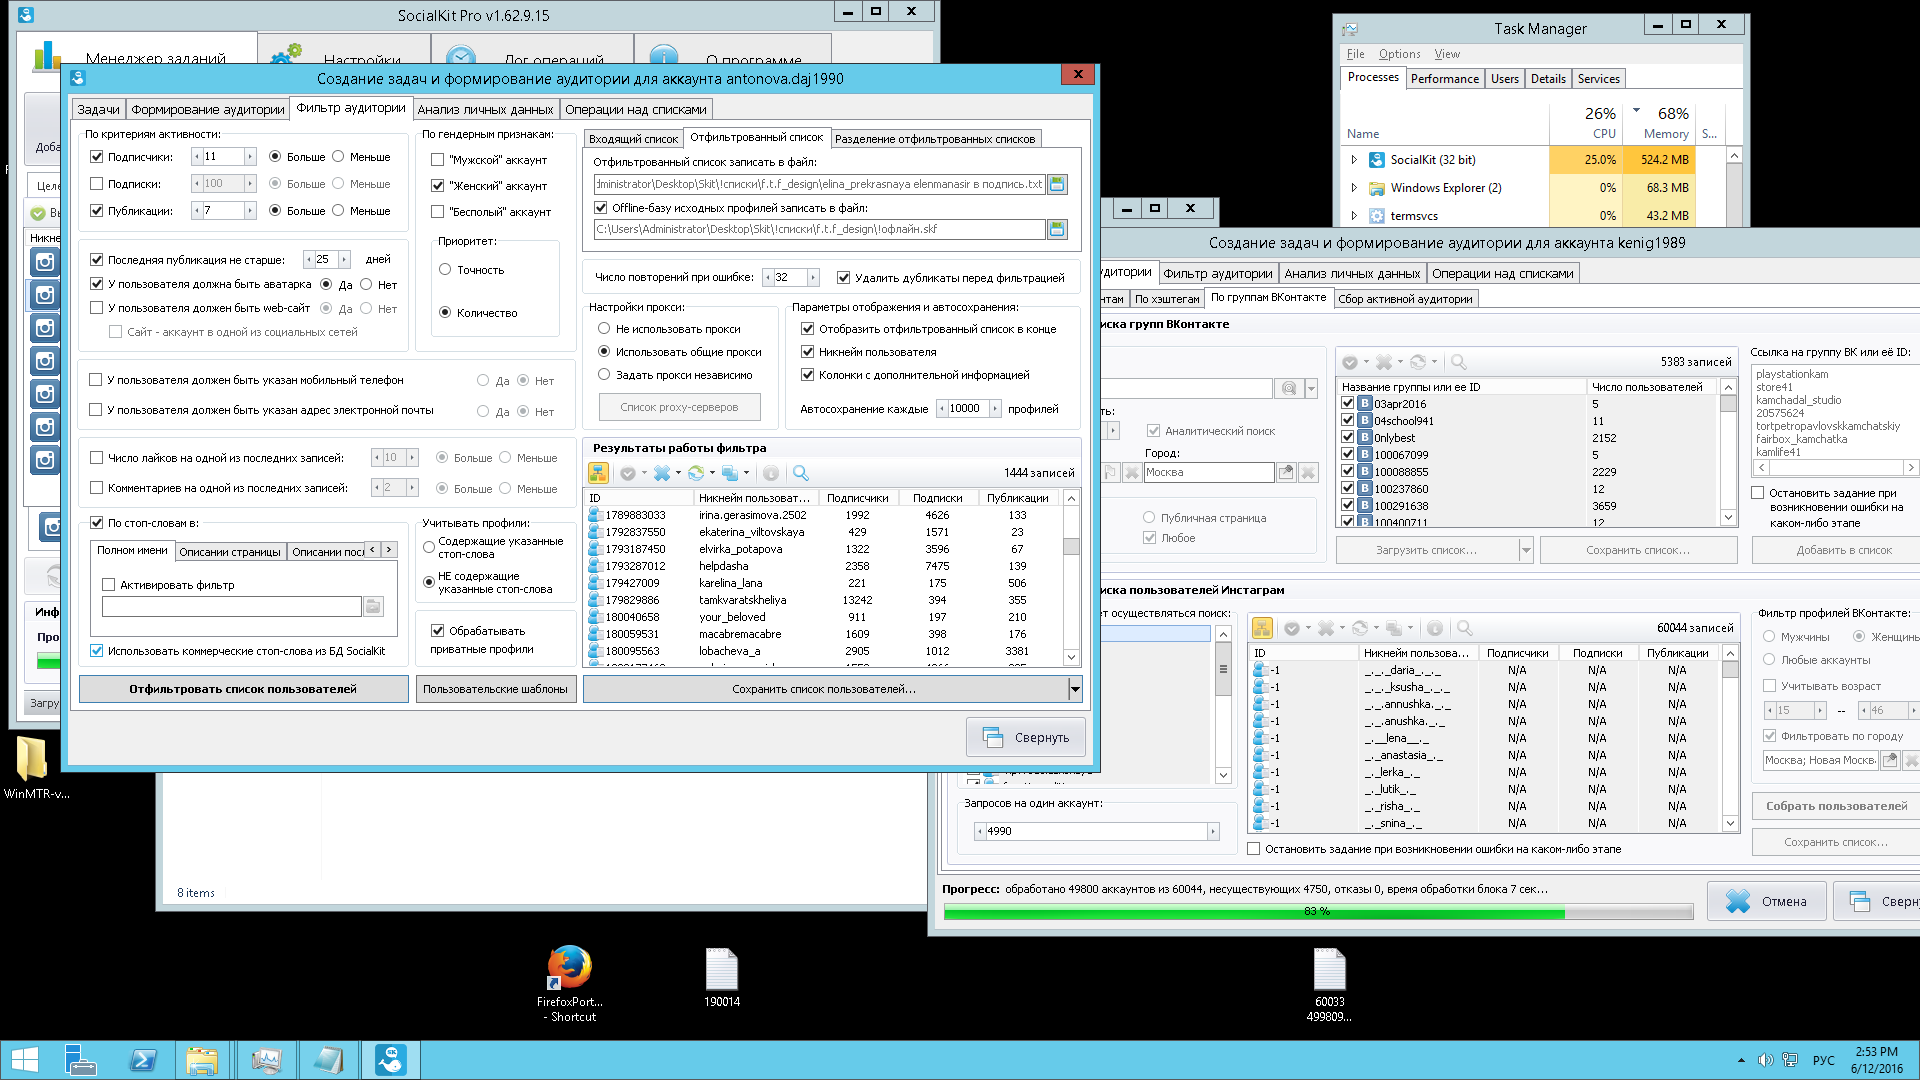This screenshot has width=1920, height=1080.
Task: Click the tree-structure icon in filter results toolbar
Action: click(598, 473)
